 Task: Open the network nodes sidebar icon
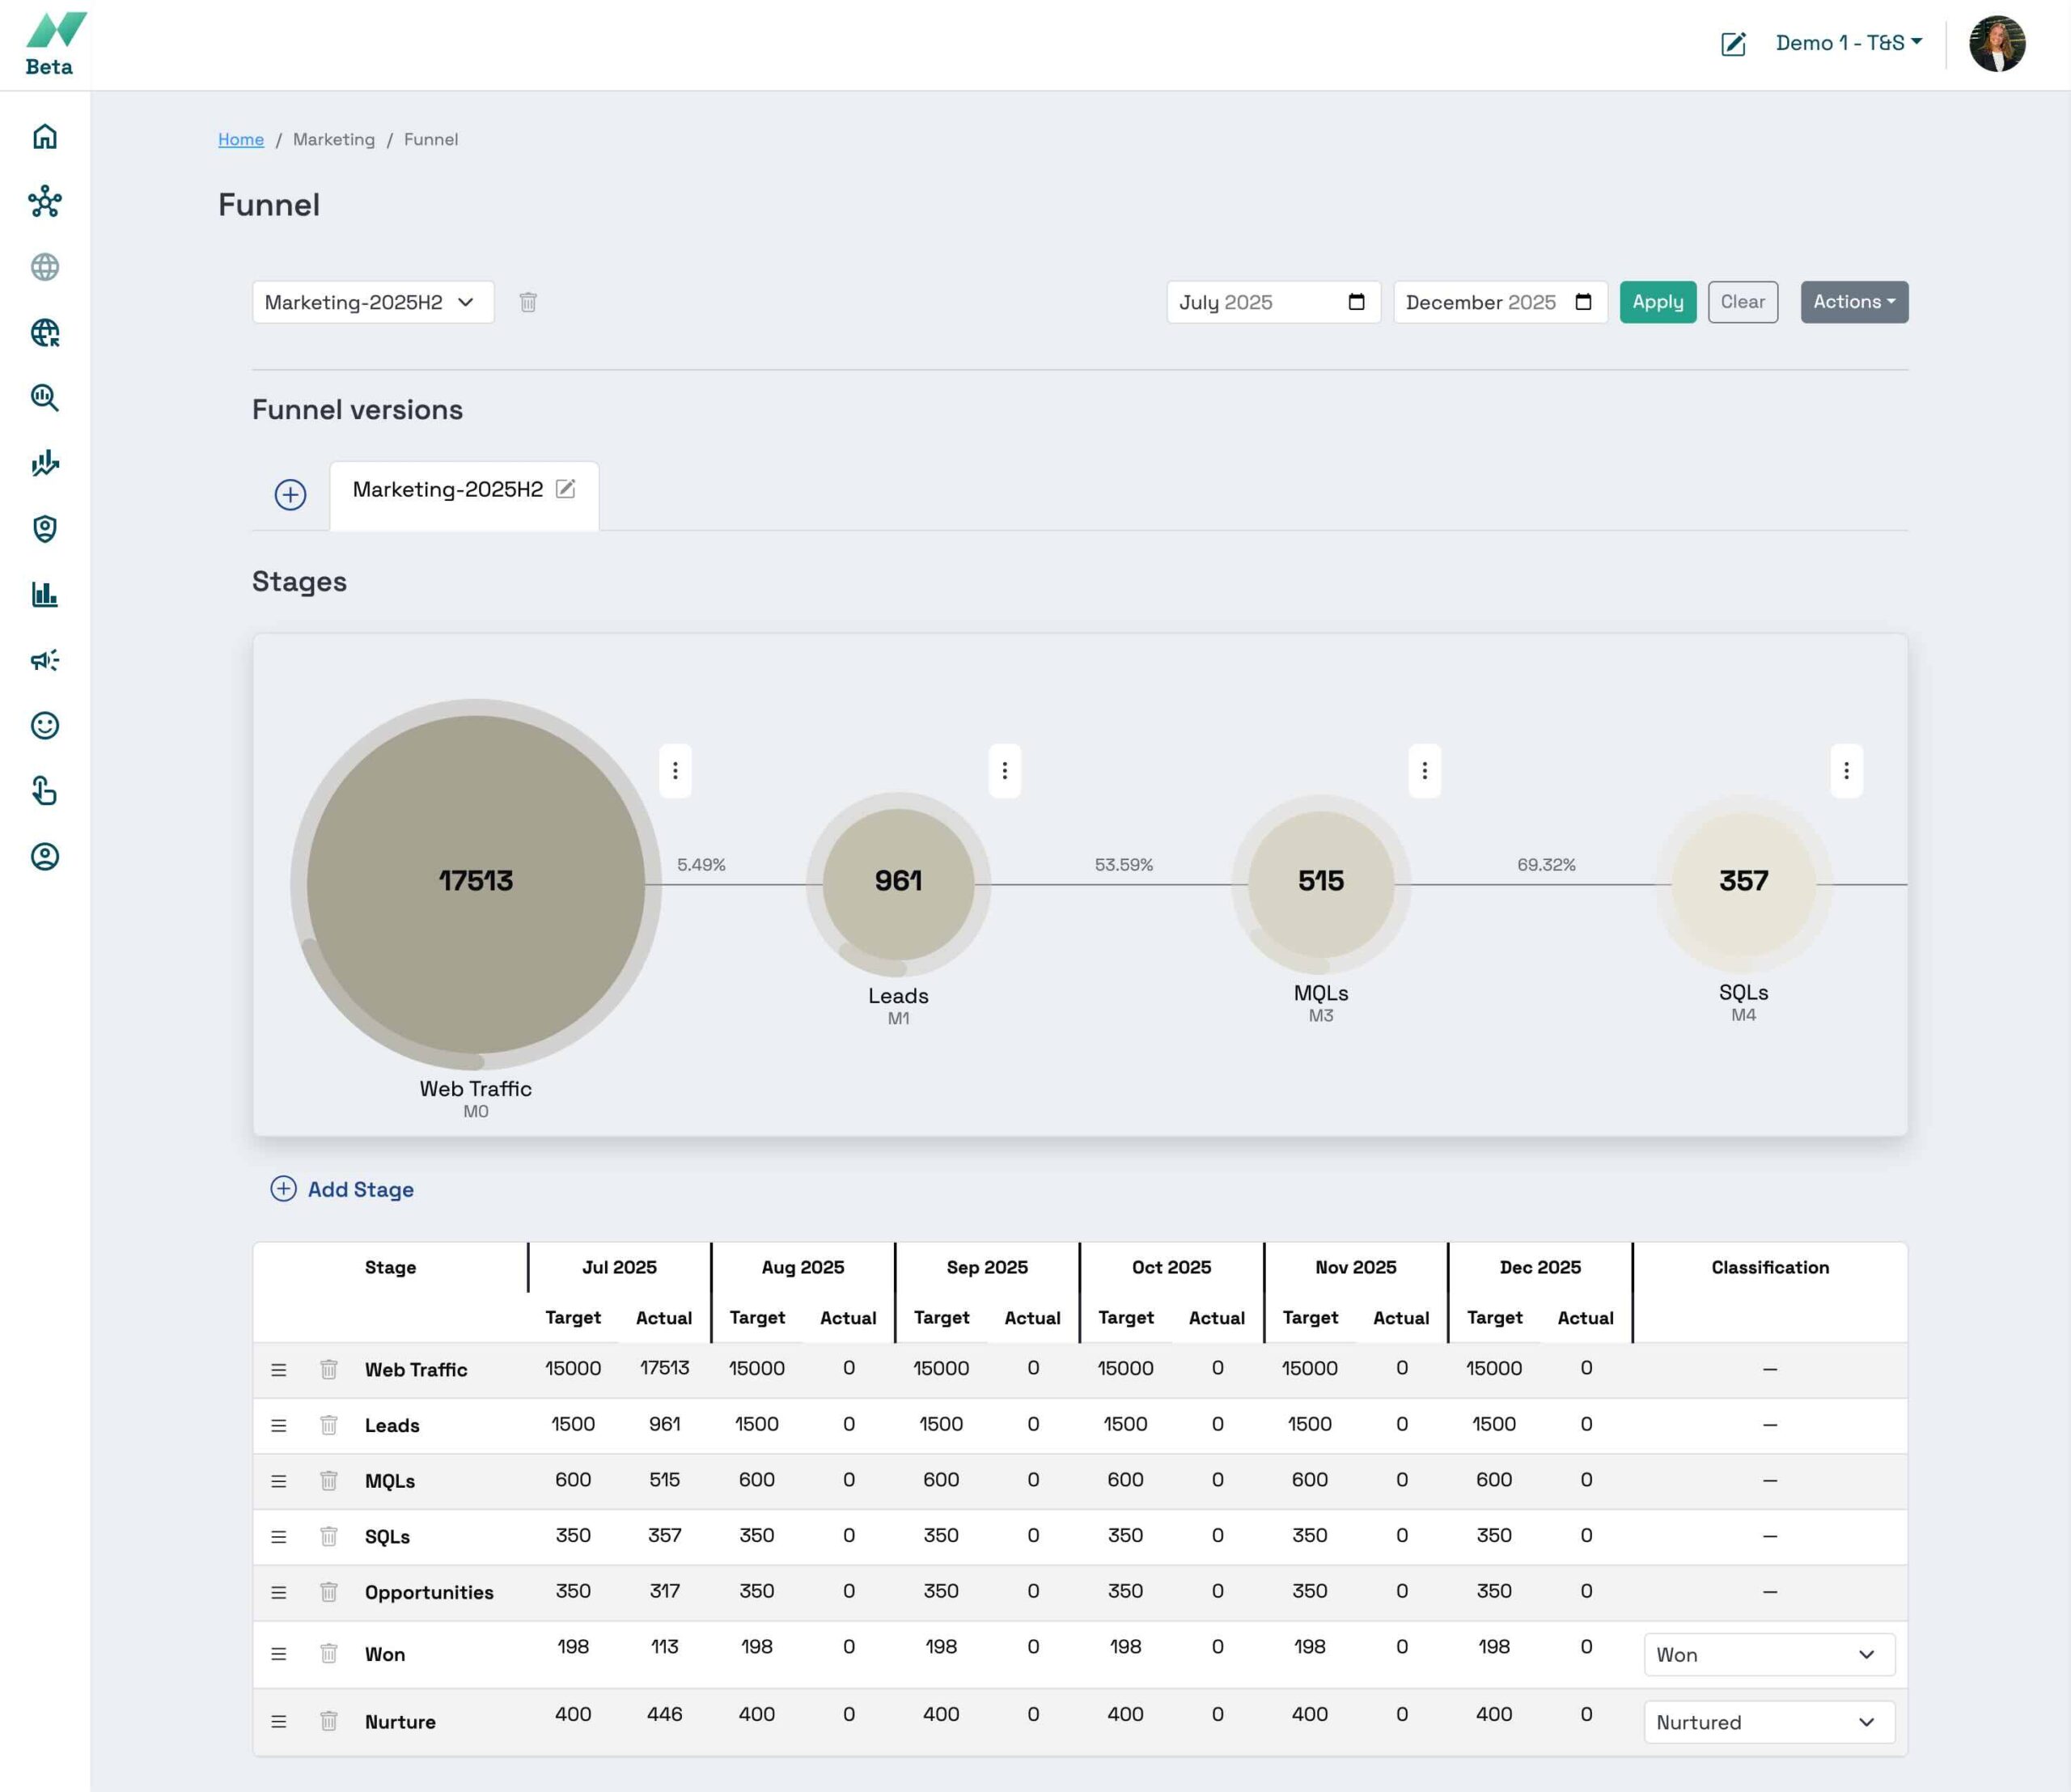45,202
